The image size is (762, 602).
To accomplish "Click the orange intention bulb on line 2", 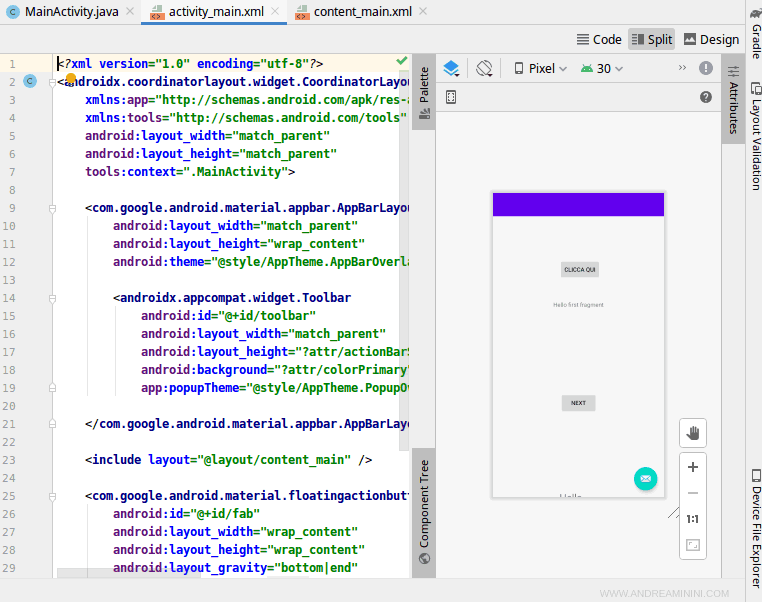I will pos(71,78).
